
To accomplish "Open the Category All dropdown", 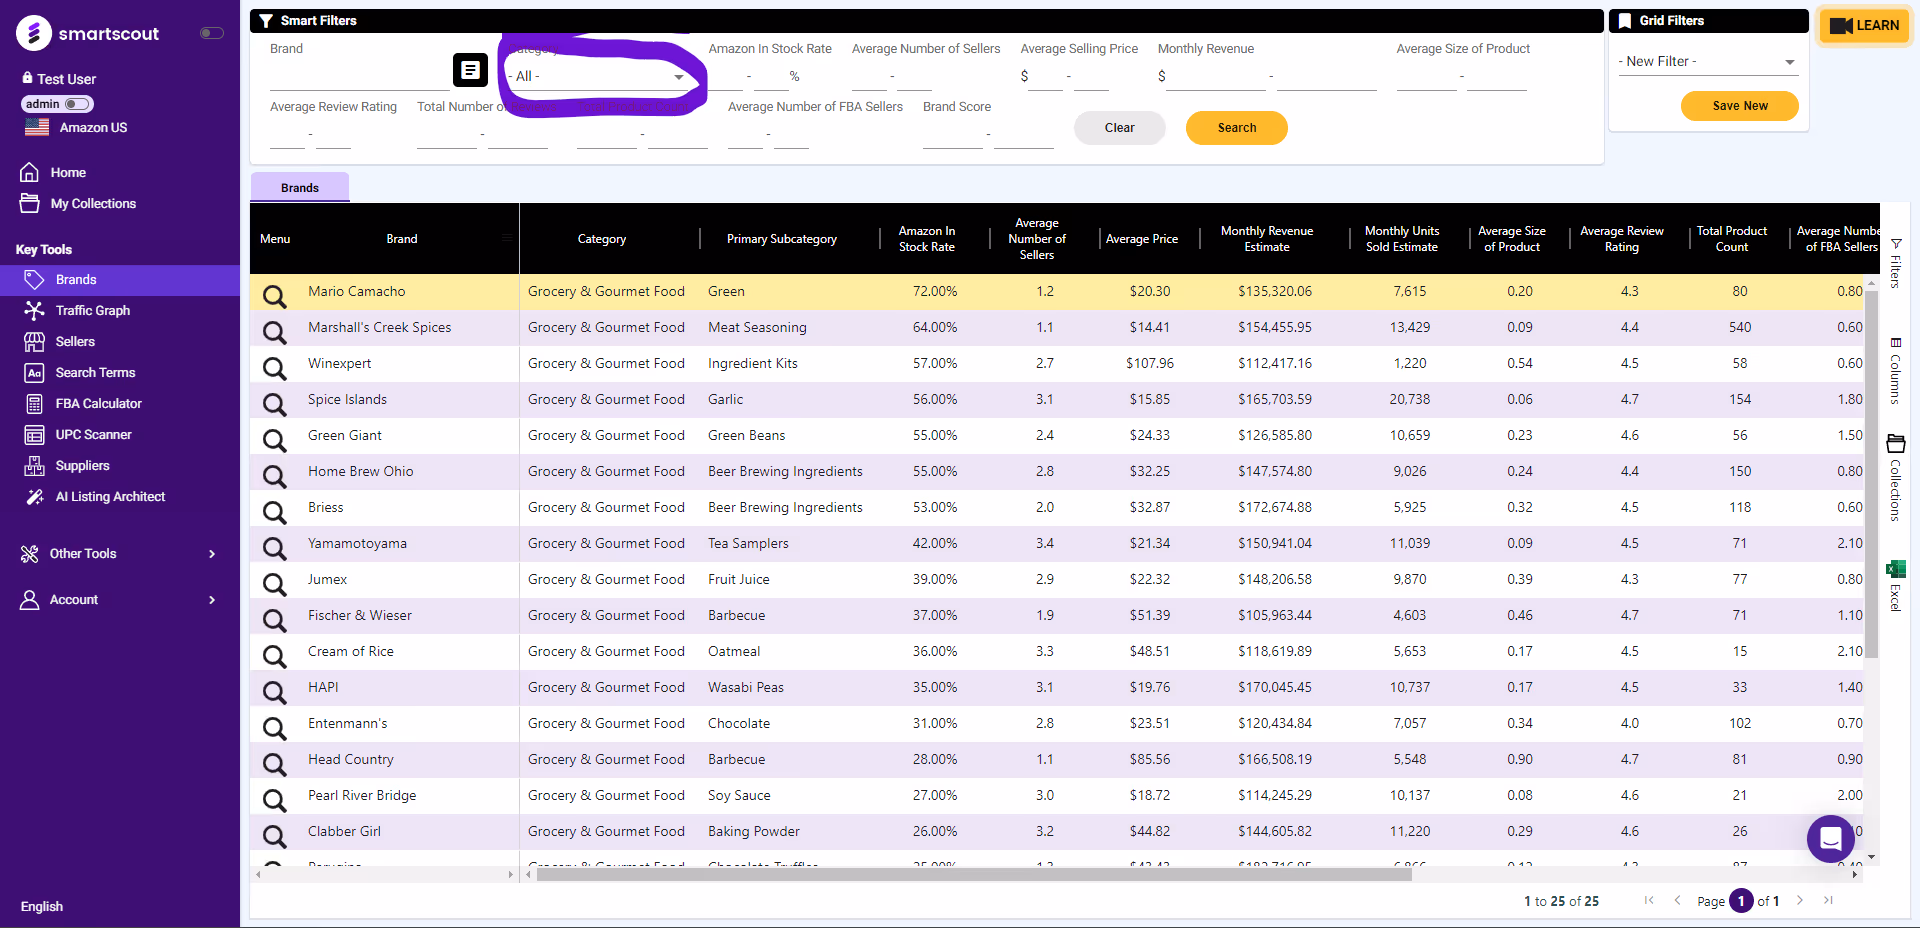I will [x=597, y=77].
